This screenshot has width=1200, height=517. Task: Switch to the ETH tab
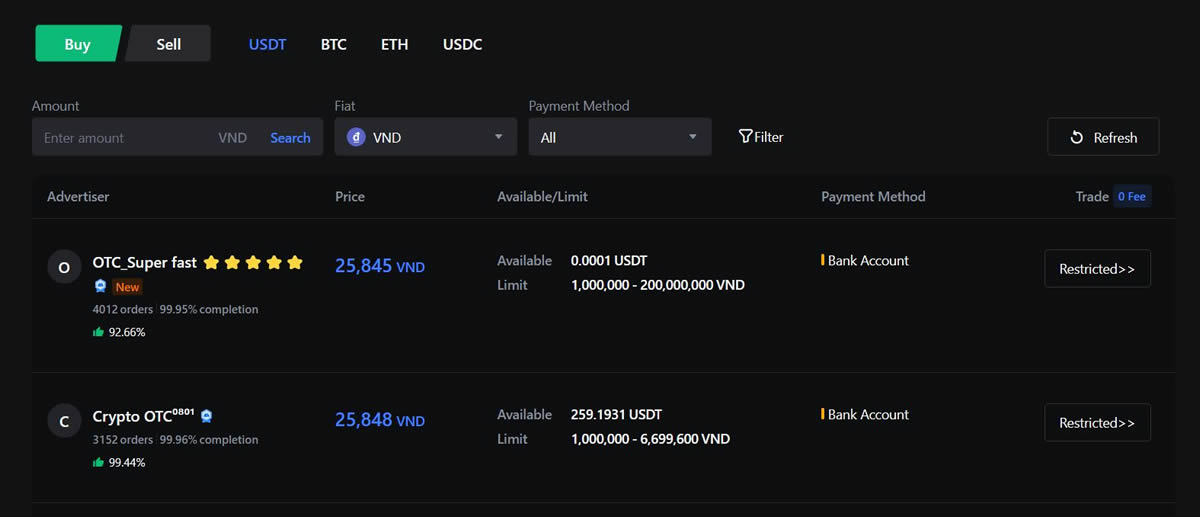pos(394,45)
